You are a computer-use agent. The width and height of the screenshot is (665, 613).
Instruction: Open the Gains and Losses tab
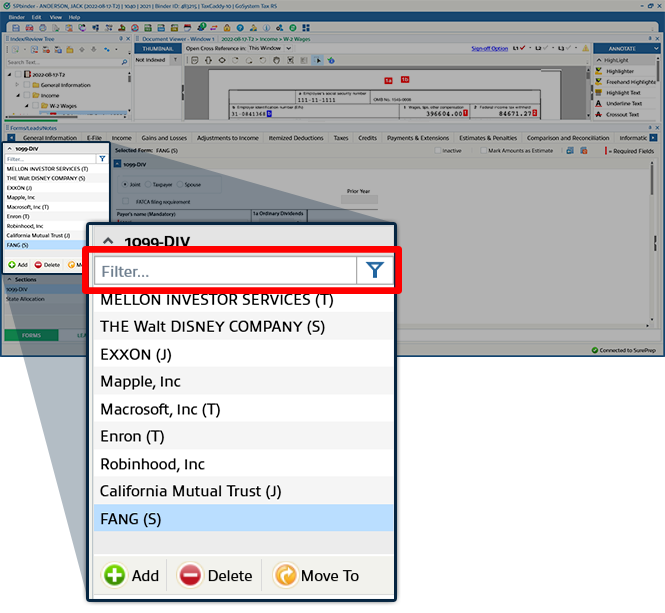coord(163,138)
